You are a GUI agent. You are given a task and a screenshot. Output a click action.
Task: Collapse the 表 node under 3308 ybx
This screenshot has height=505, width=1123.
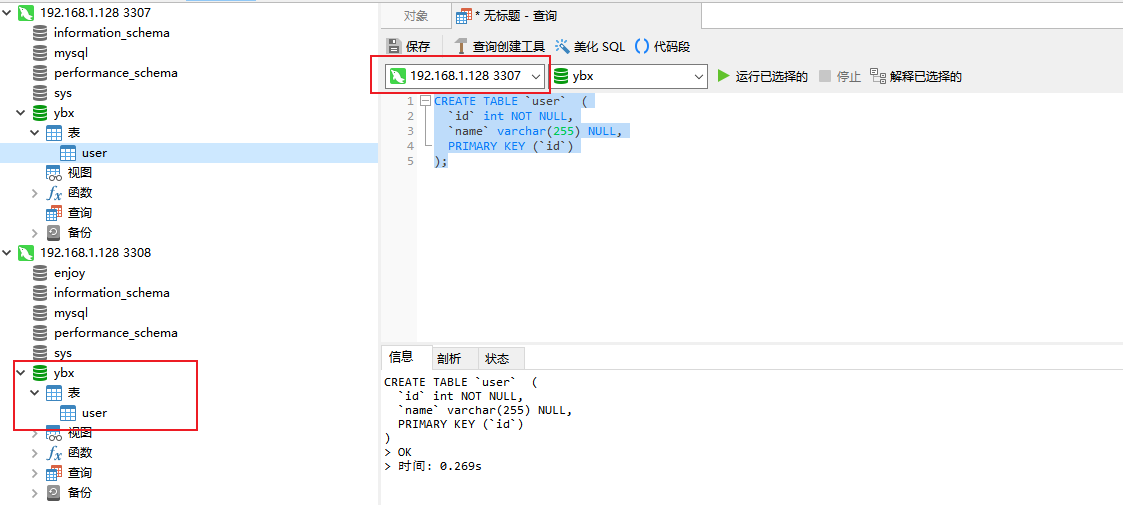coord(34,393)
